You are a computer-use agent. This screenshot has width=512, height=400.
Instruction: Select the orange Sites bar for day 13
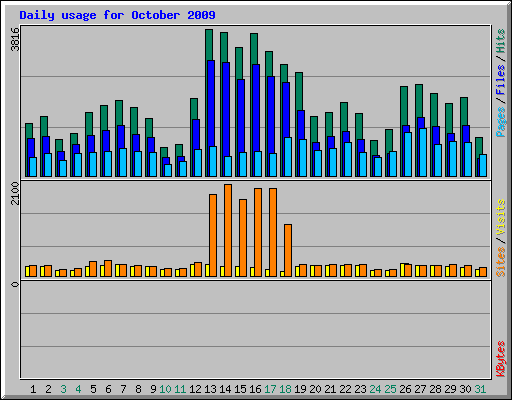point(213,235)
